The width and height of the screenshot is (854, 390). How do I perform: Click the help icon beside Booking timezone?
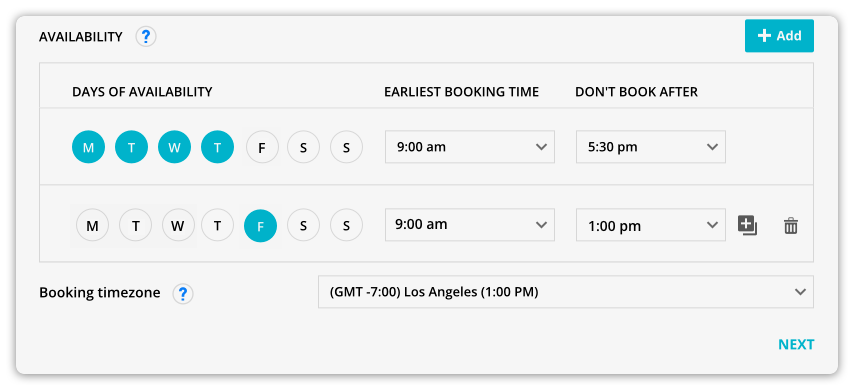point(183,294)
